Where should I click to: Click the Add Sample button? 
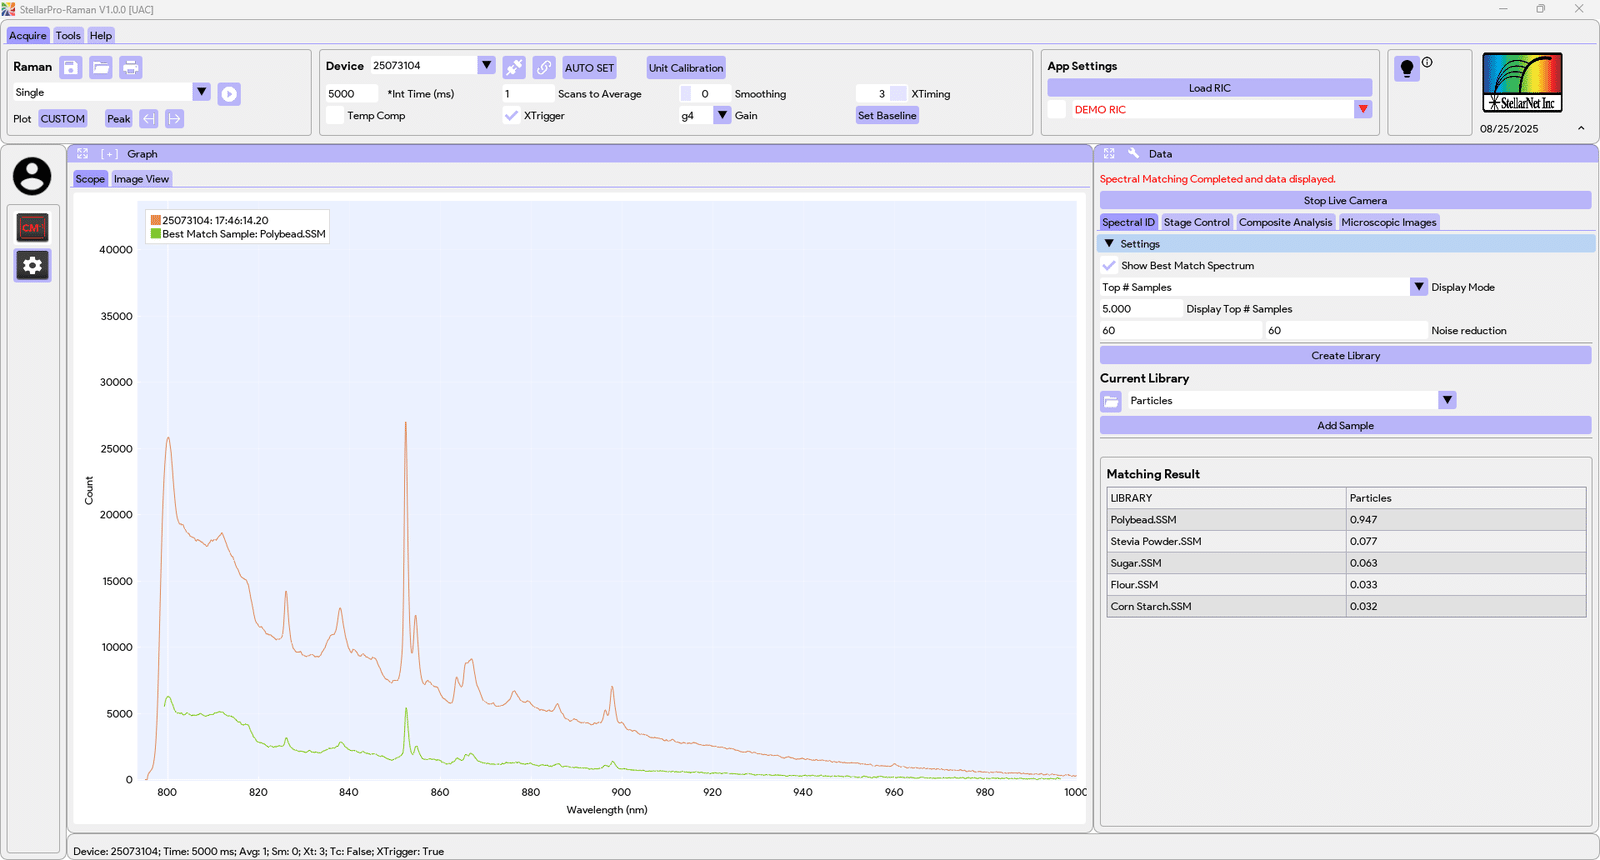(x=1345, y=425)
